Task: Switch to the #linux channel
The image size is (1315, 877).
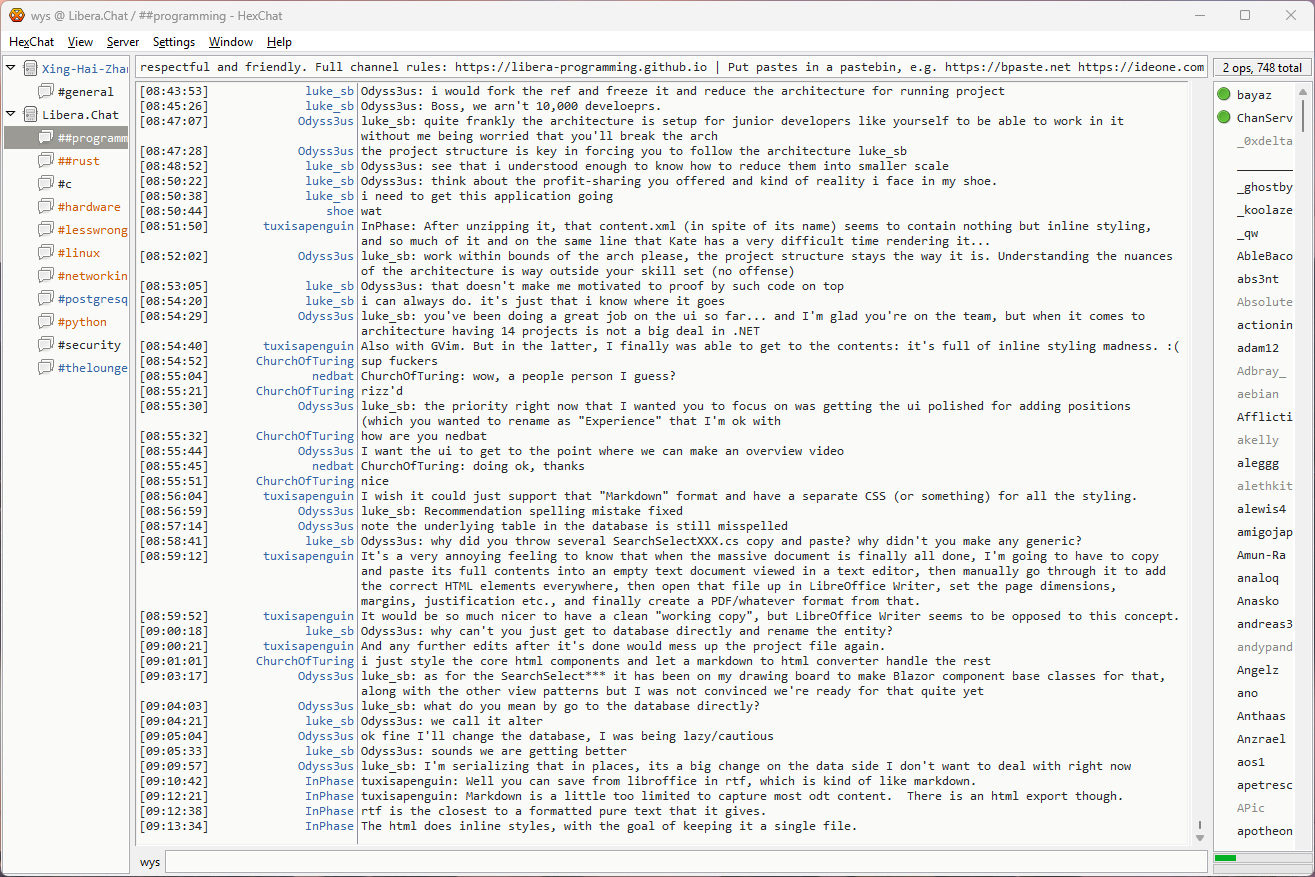Action: click(79, 253)
